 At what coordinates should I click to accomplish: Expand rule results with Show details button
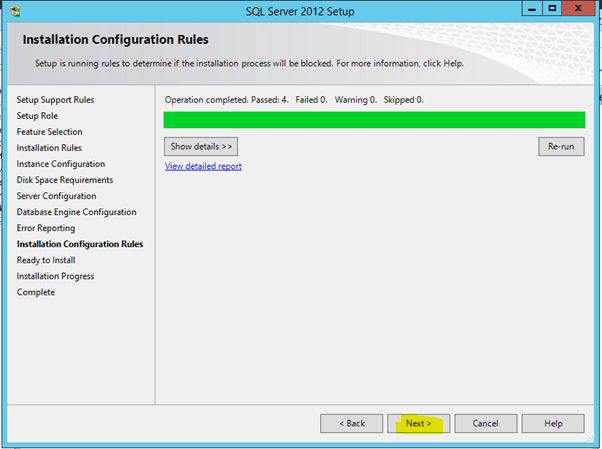[x=201, y=146]
